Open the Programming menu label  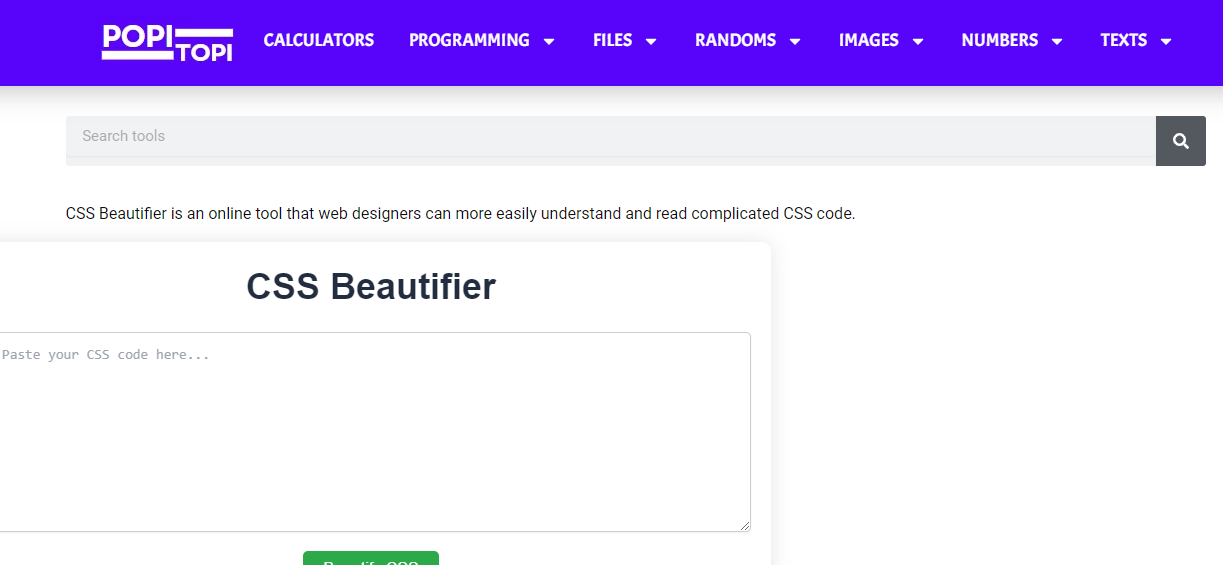pos(469,40)
